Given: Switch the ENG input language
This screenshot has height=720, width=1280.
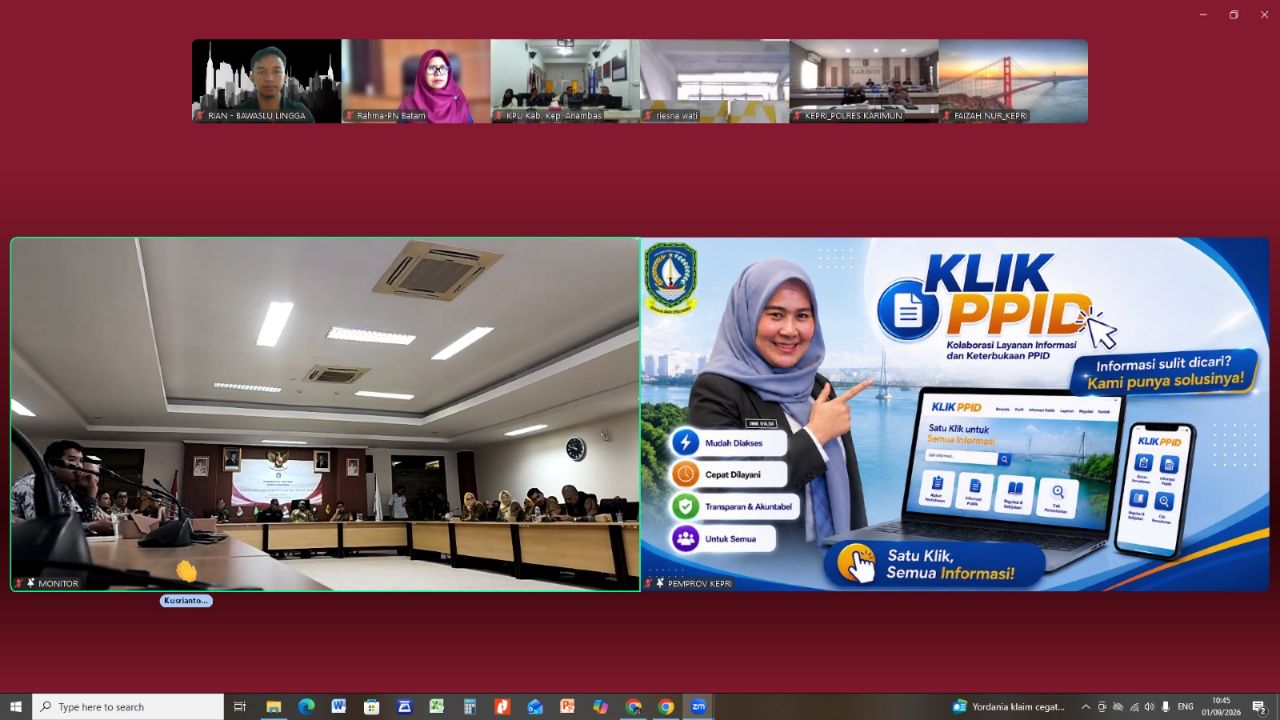Looking at the screenshot, I should pos(1186,707).
